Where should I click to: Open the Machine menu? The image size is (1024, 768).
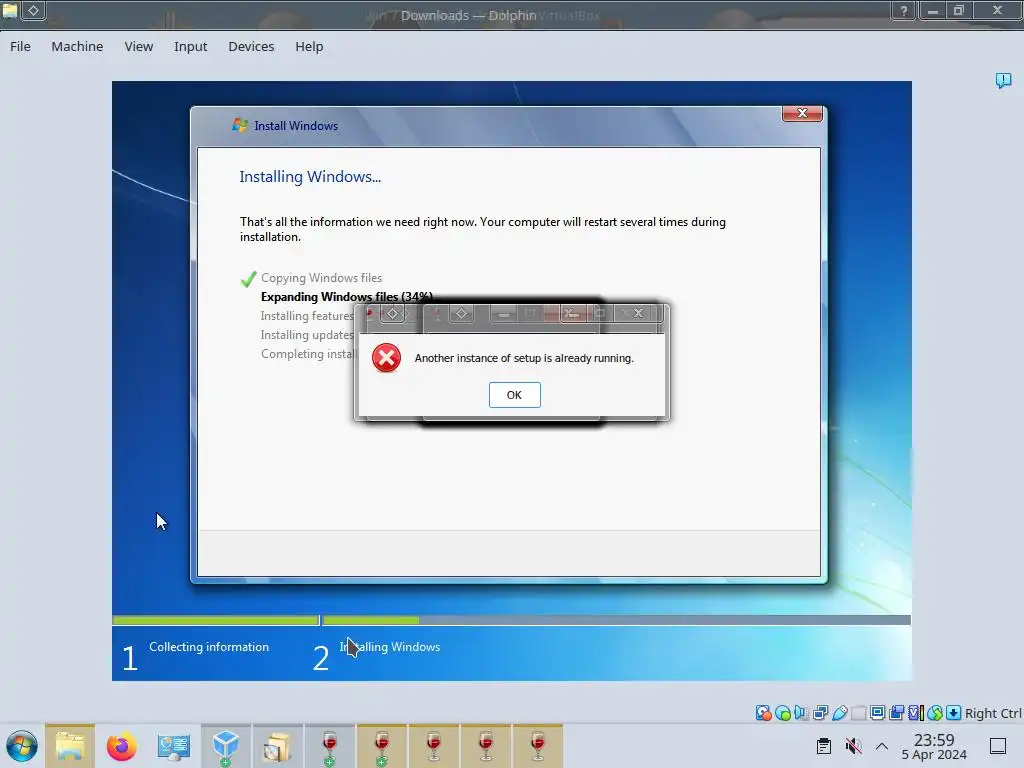tap(77, 46)
